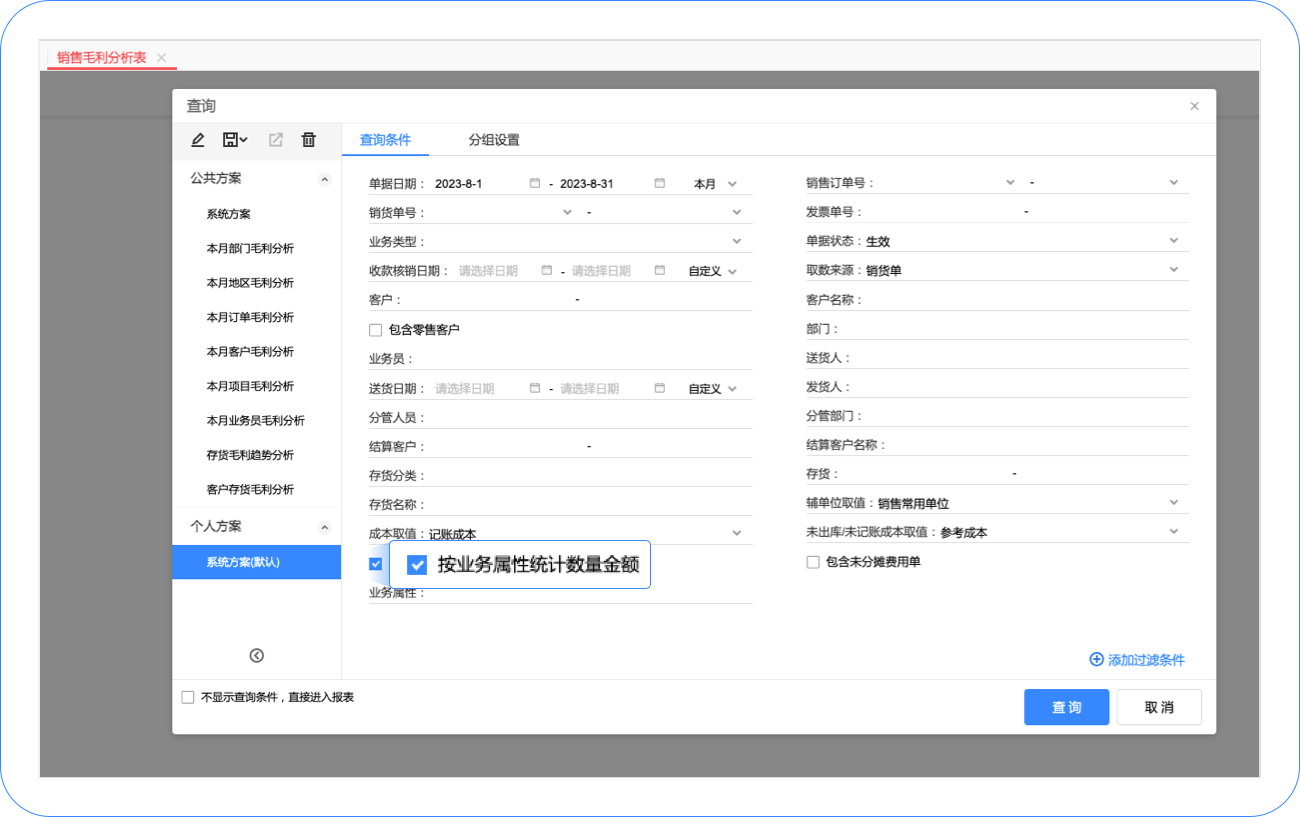Click the 取消 button
Viewport: 1300px width, 817px height.
tap(1159, 707)
